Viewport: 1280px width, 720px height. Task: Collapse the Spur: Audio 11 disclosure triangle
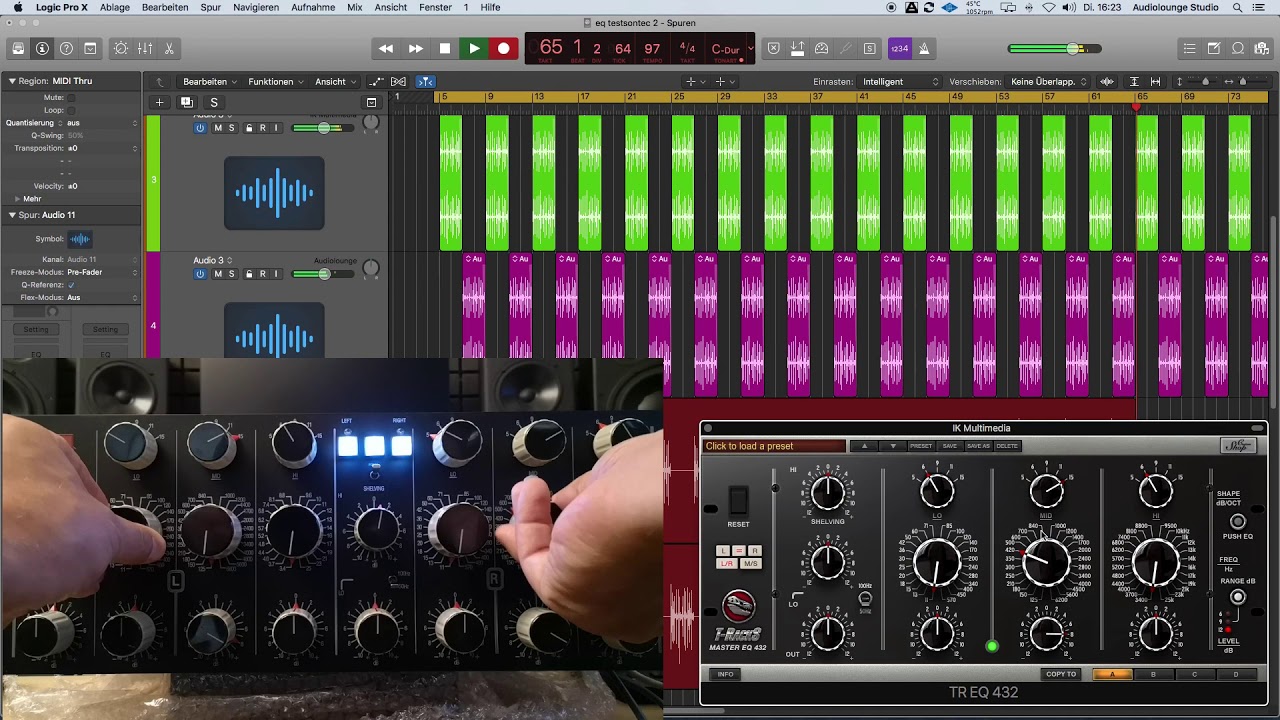(x=12, y=215)
